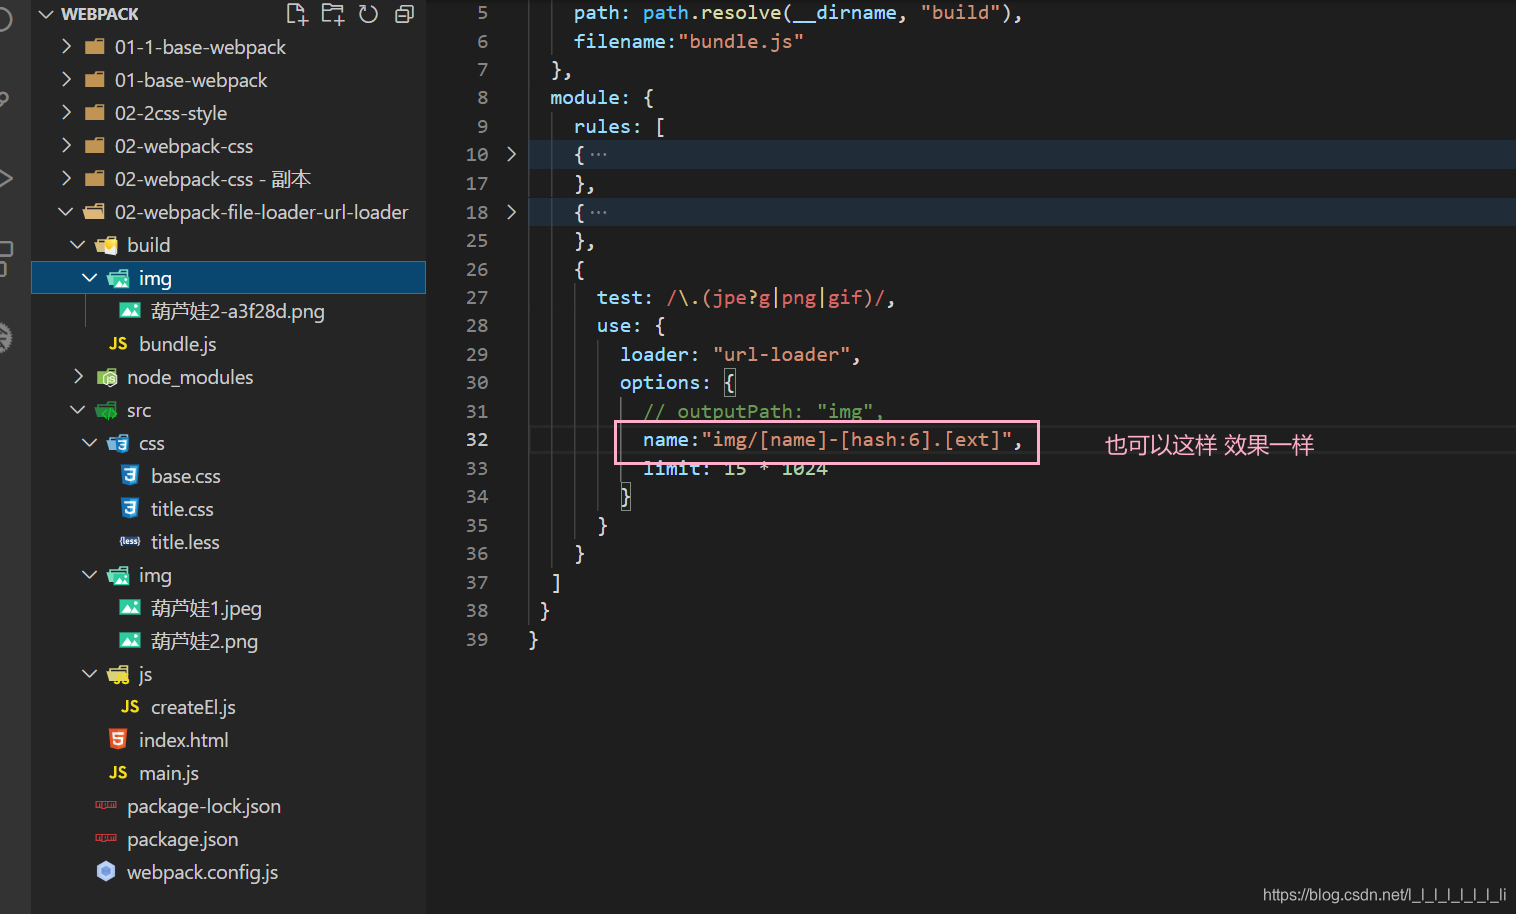1516x914 pixels.
Task: Open base.css from the css folder
Action: coord(186,475)
